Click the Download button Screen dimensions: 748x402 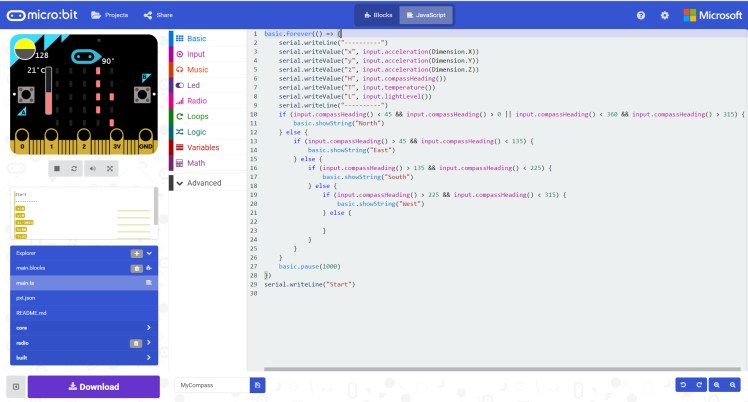click(x=94, y=387)
